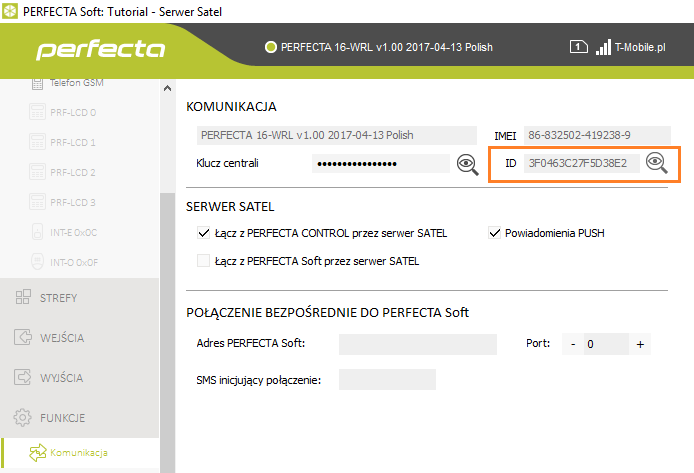Click sidebar scroll up arrow
The height and width of the screenshot is (473, 694).
click(x=167, y=88)
